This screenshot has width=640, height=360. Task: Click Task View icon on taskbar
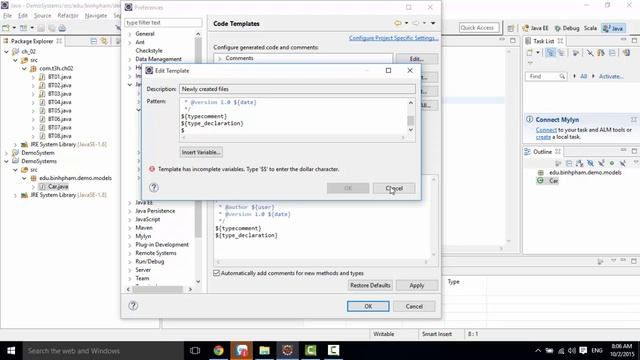pos(195,351)
